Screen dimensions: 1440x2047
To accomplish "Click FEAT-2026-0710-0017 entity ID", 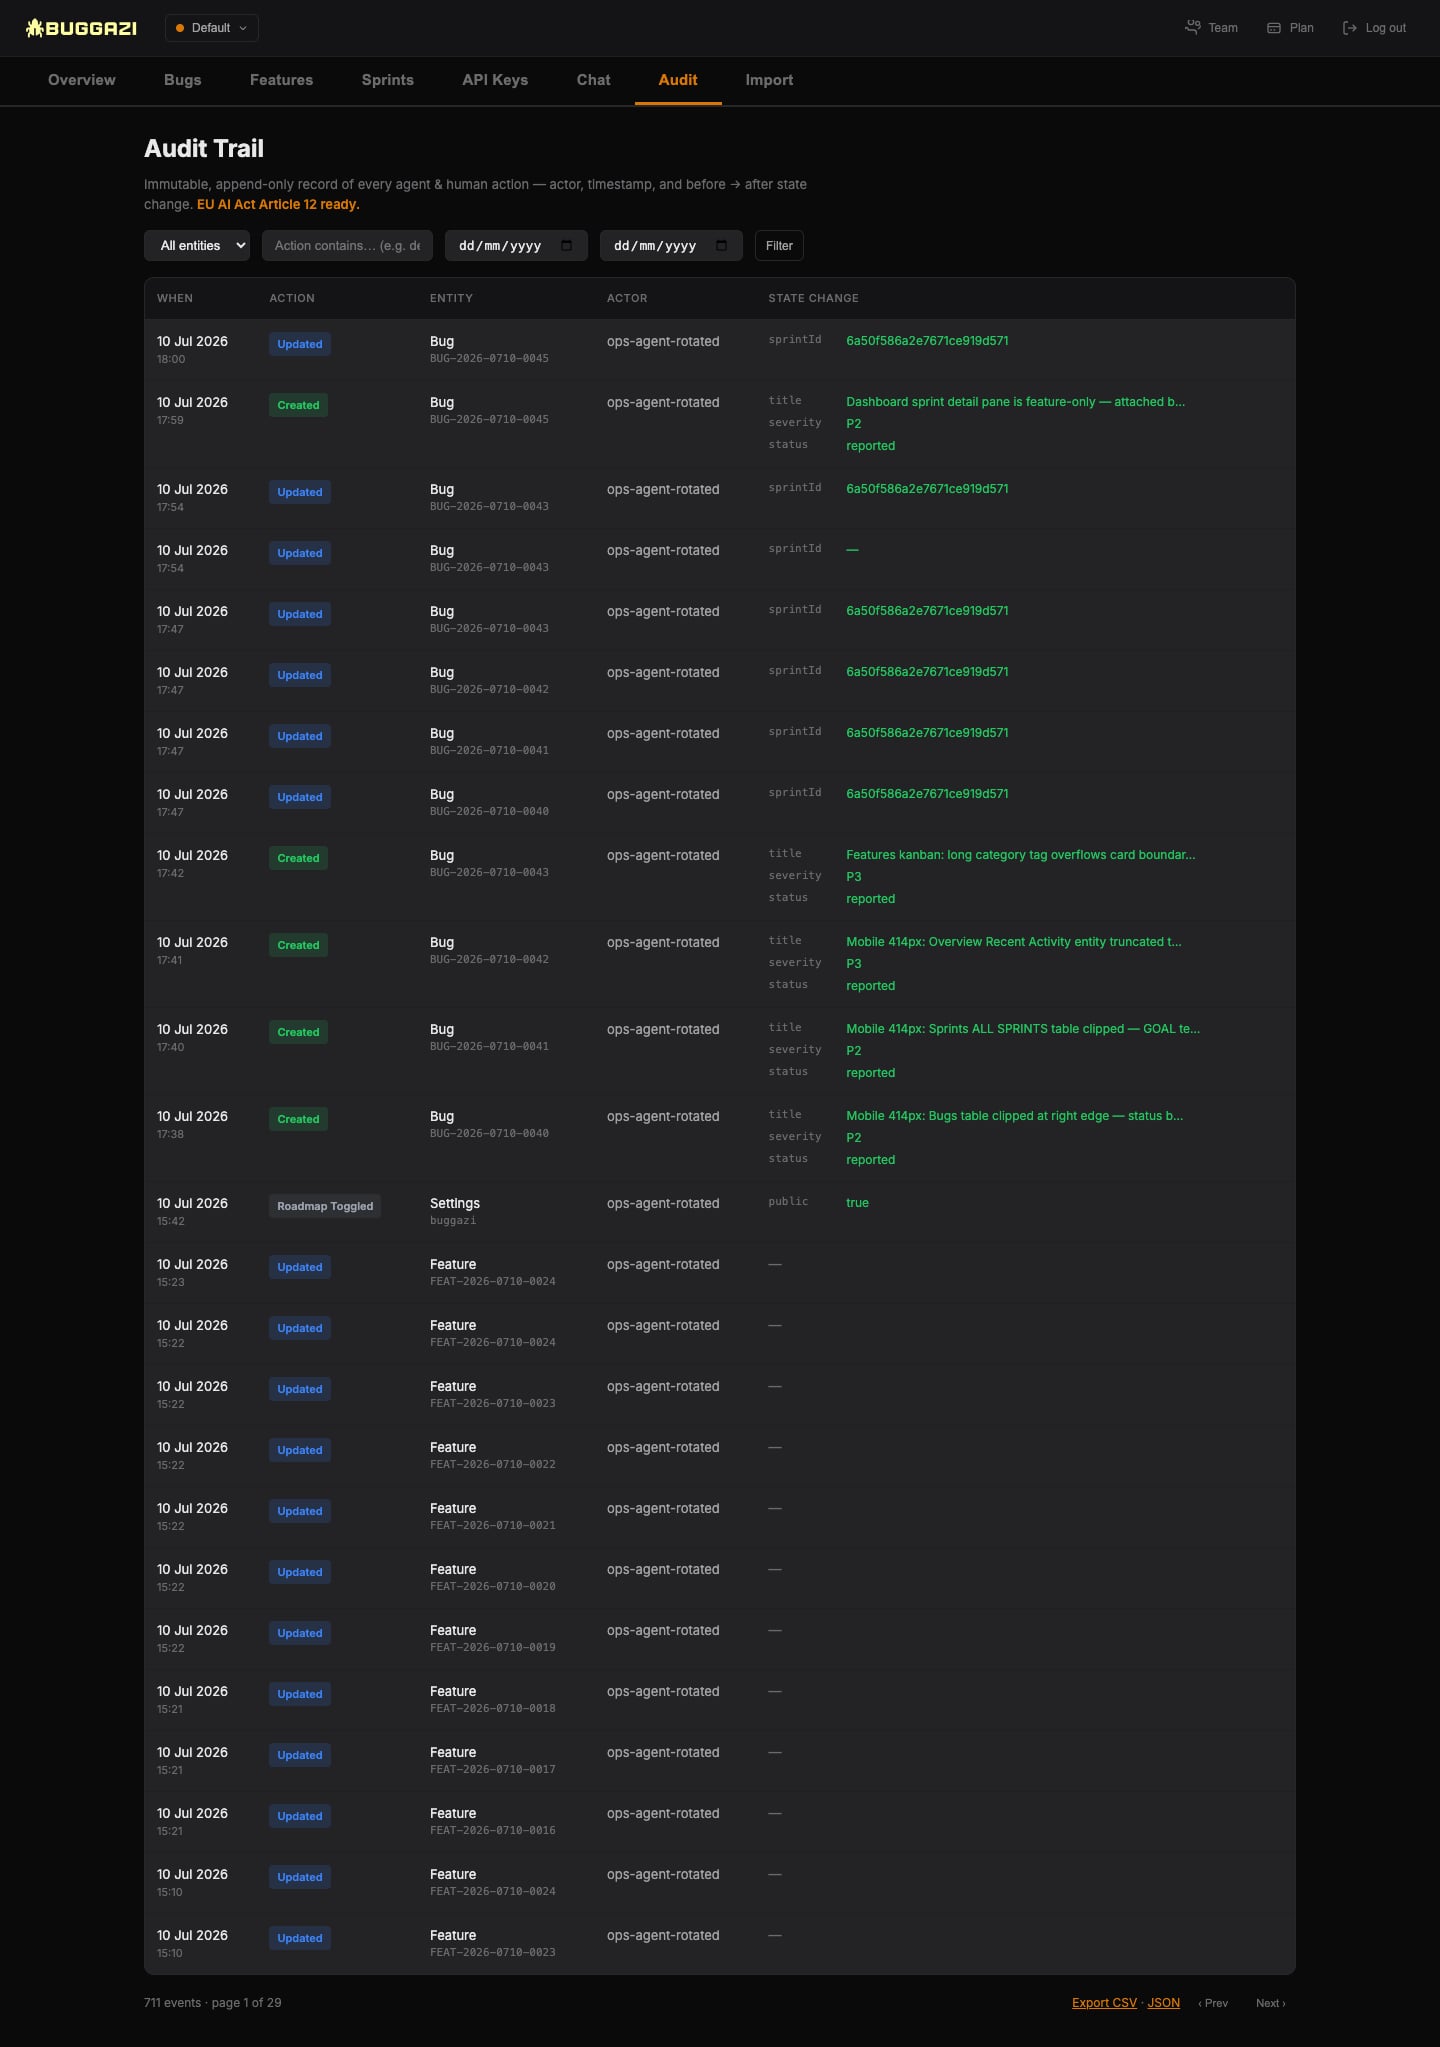I will (493, 1770).
